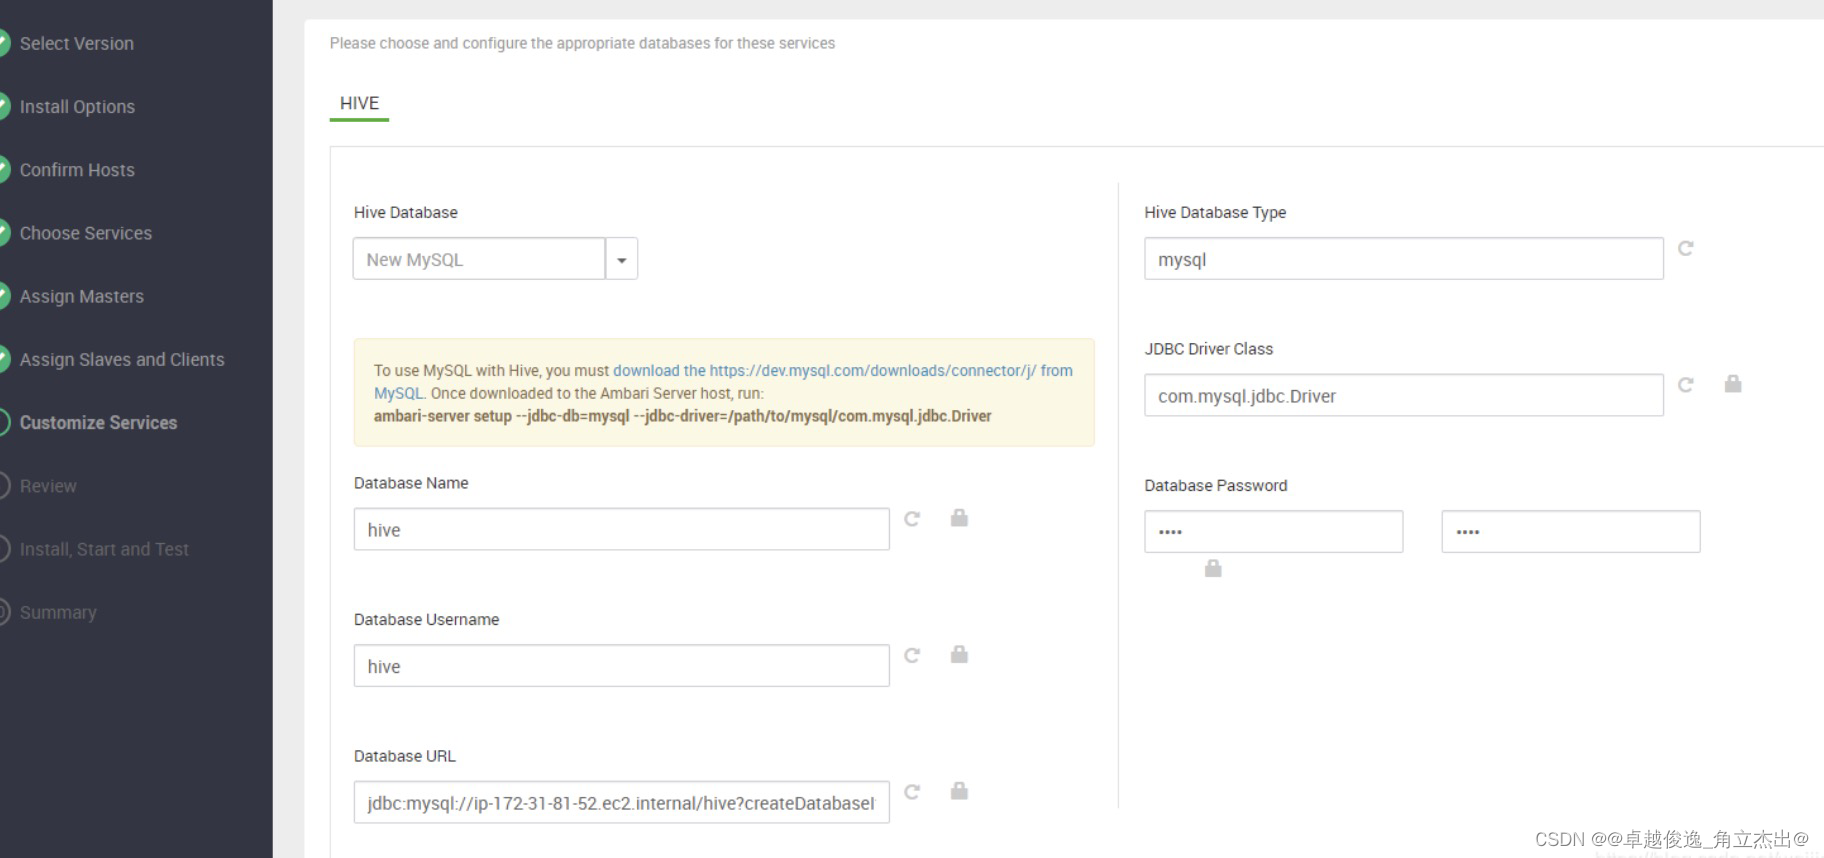Go to Select Version step
This screenshot has width=1824, height=858.
point(77,44)
